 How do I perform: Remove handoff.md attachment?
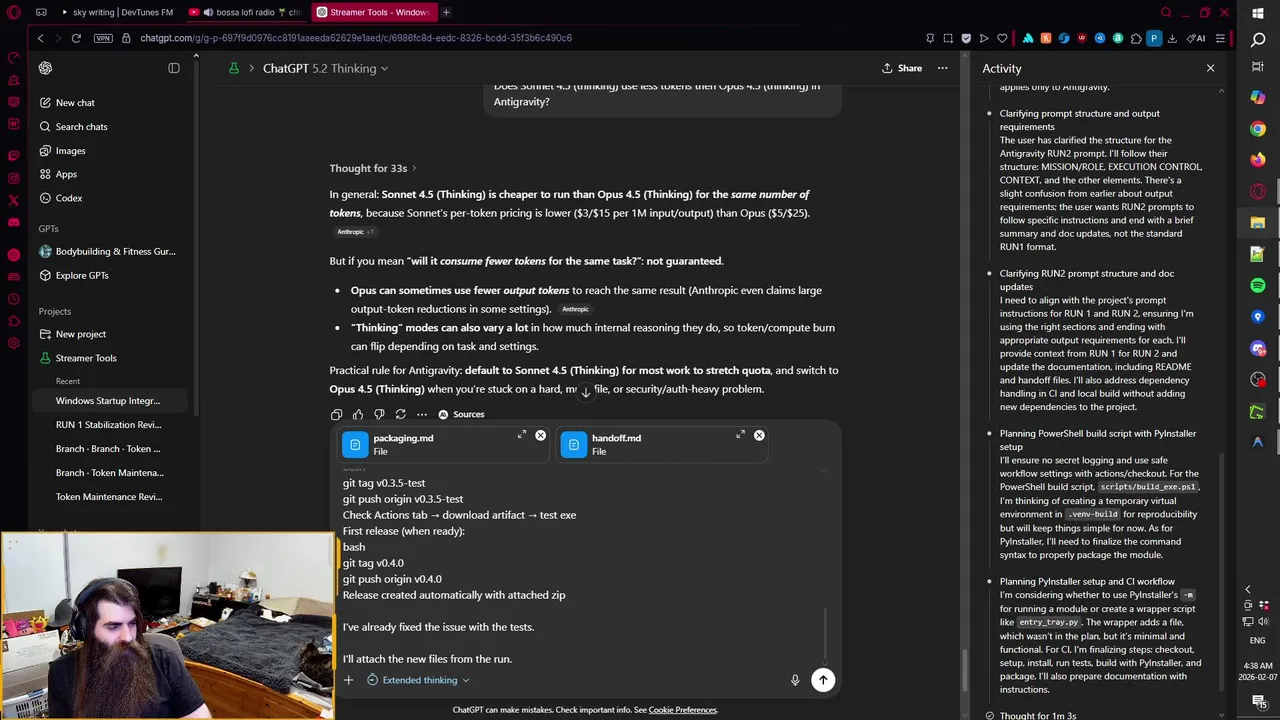(x=759, y=435)
